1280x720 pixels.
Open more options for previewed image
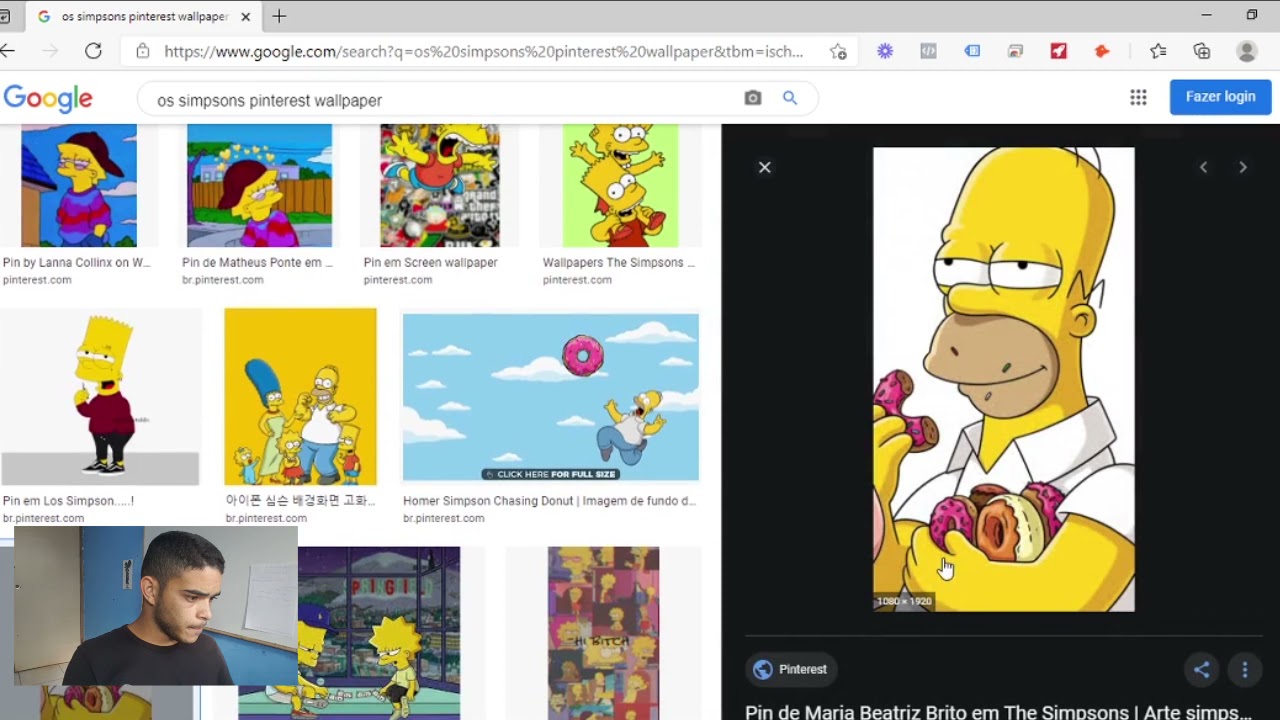point(1245,669)
